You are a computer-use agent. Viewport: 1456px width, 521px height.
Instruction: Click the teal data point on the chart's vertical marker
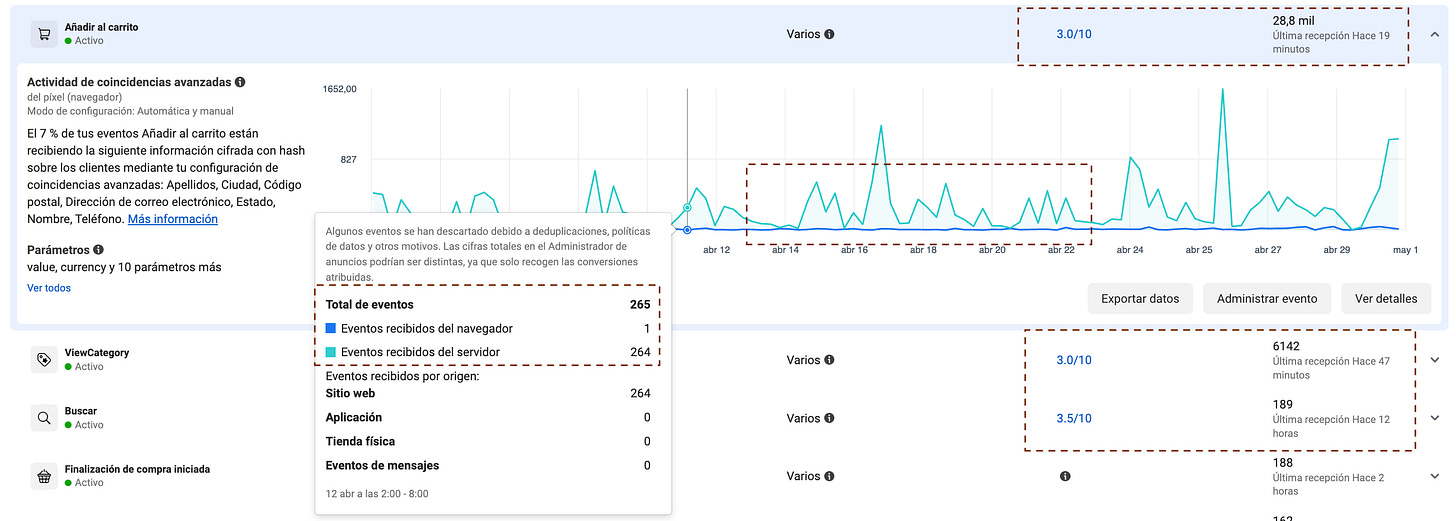point(687,207)
